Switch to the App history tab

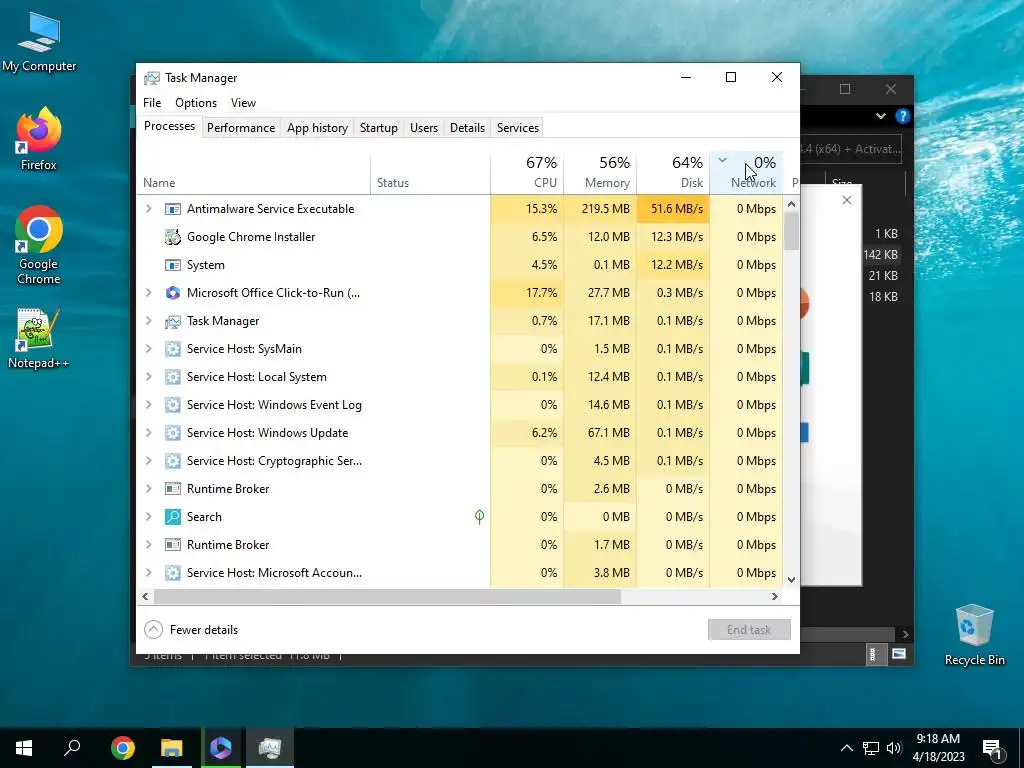317,128
